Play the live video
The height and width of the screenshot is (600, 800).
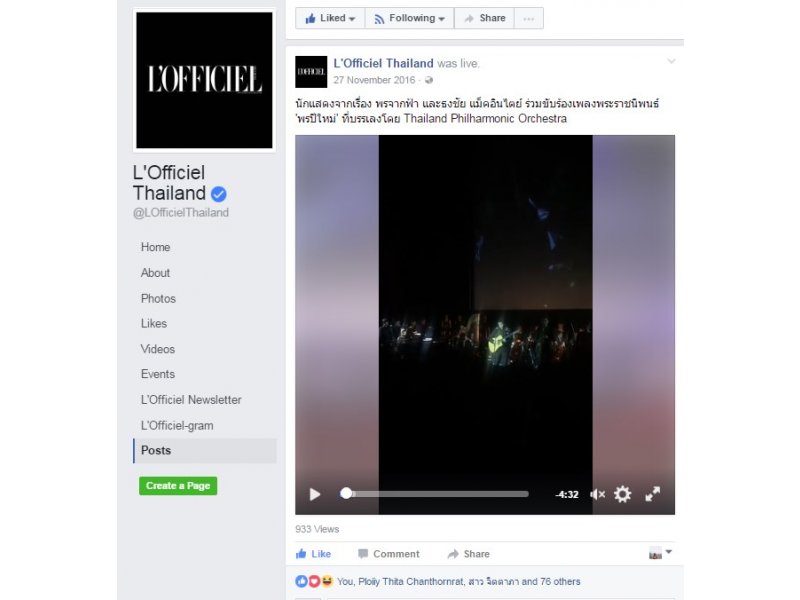point(315,494)
